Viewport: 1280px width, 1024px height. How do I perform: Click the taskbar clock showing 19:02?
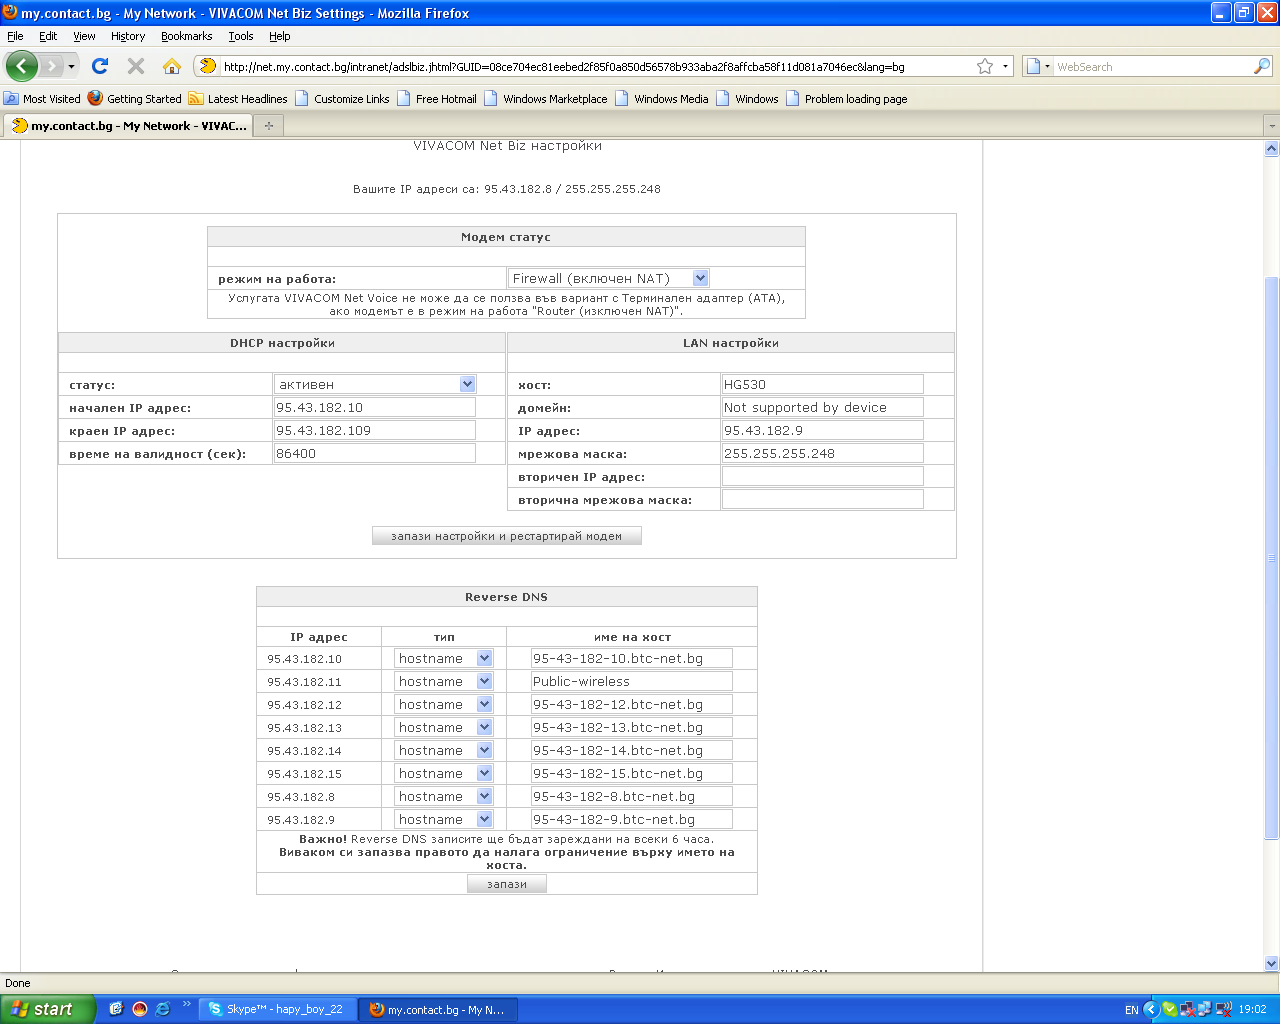coord(1252,1010)
